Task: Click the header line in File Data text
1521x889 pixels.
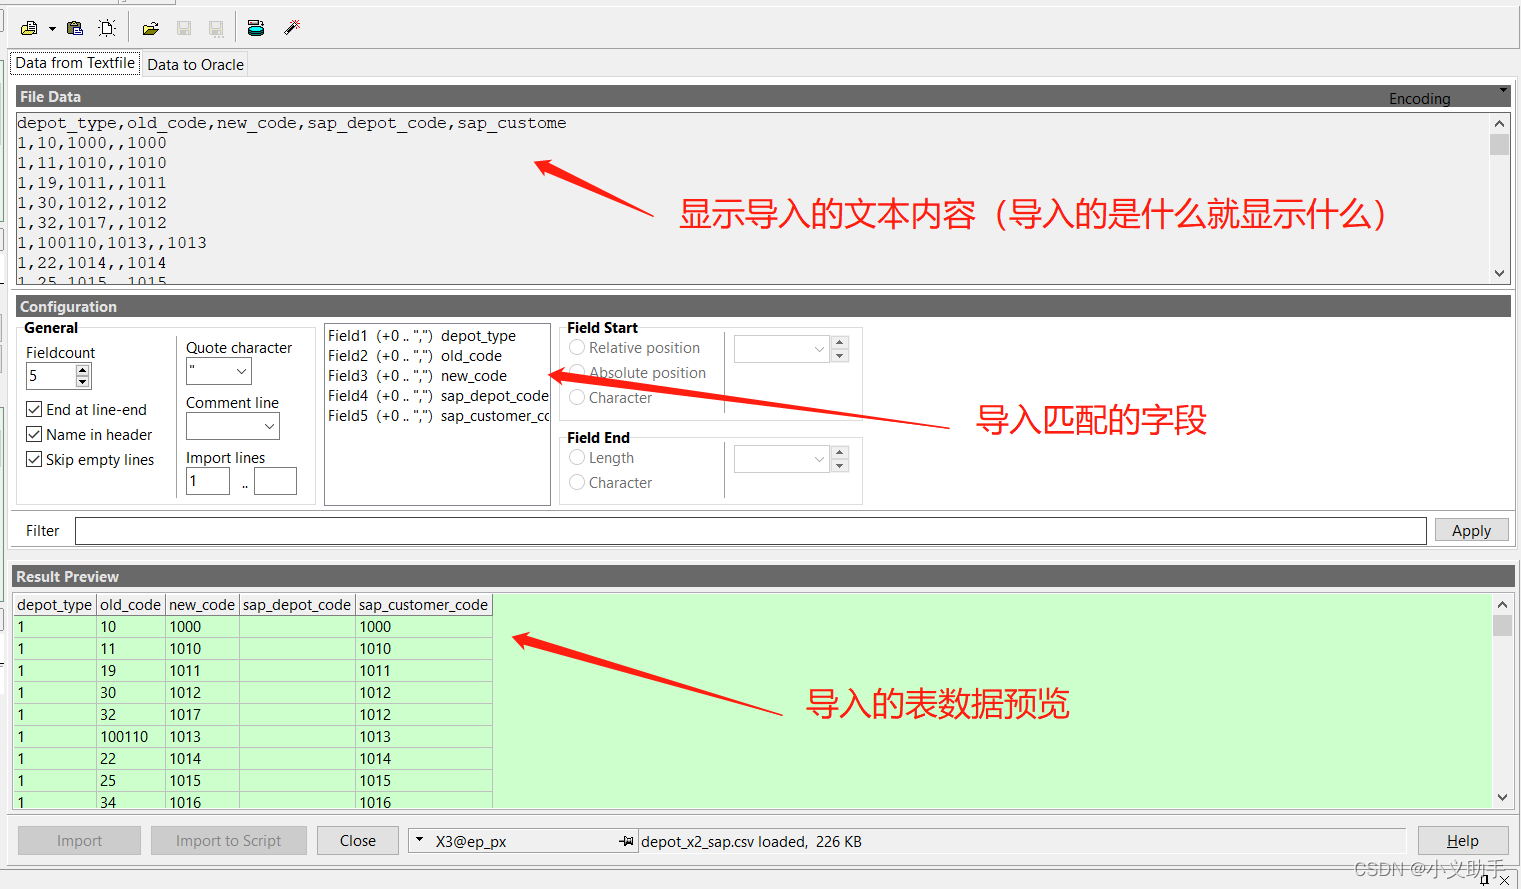Action: [292, 123]
